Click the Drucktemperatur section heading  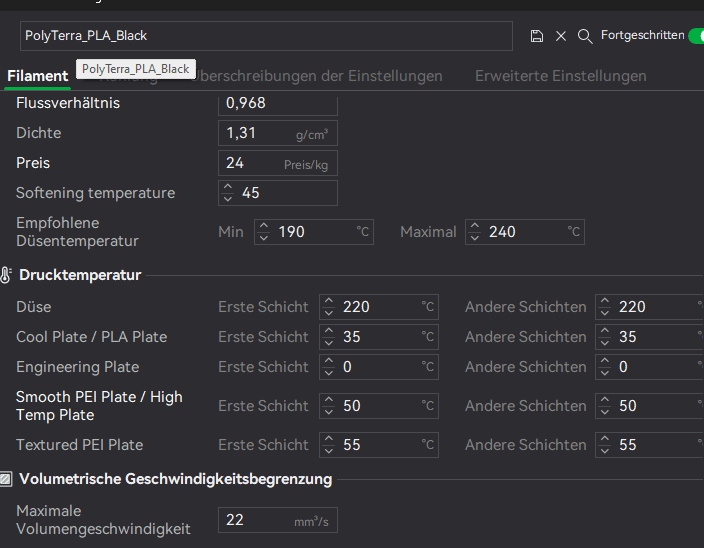pos(80,275)
